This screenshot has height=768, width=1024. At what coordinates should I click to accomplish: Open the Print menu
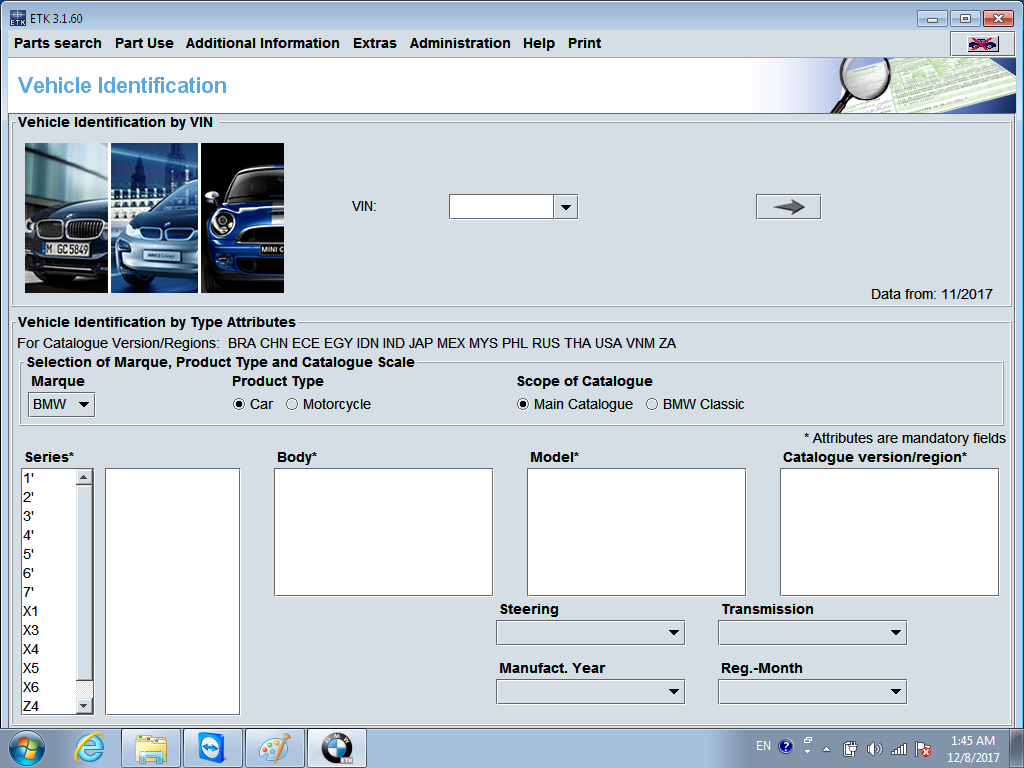[584, 43]
